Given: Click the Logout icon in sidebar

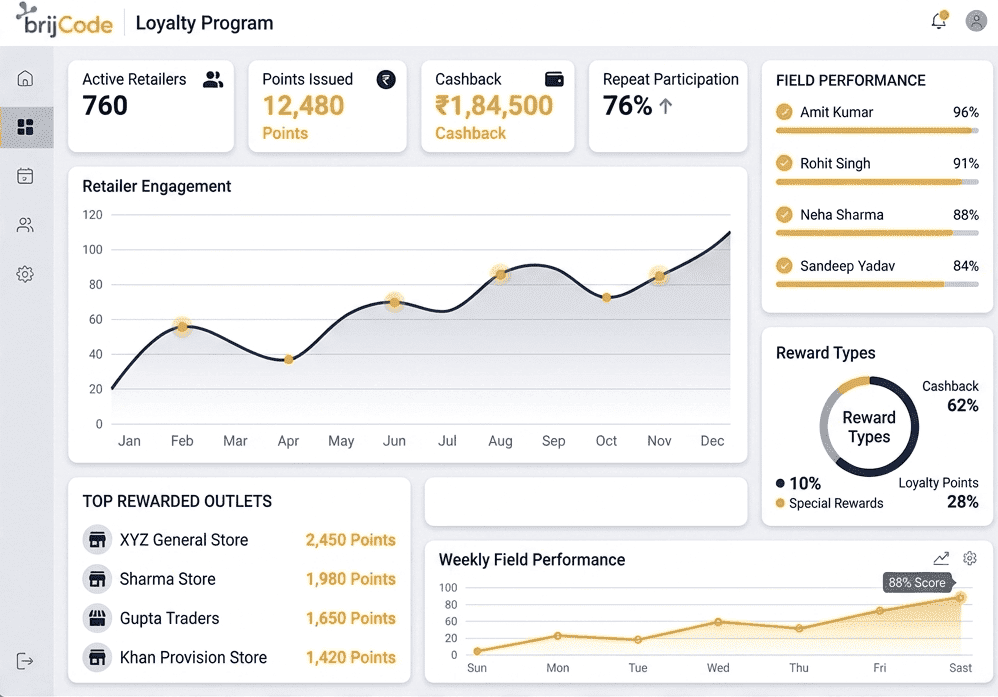Looking at the screenshot, I should tap(25, 661).
